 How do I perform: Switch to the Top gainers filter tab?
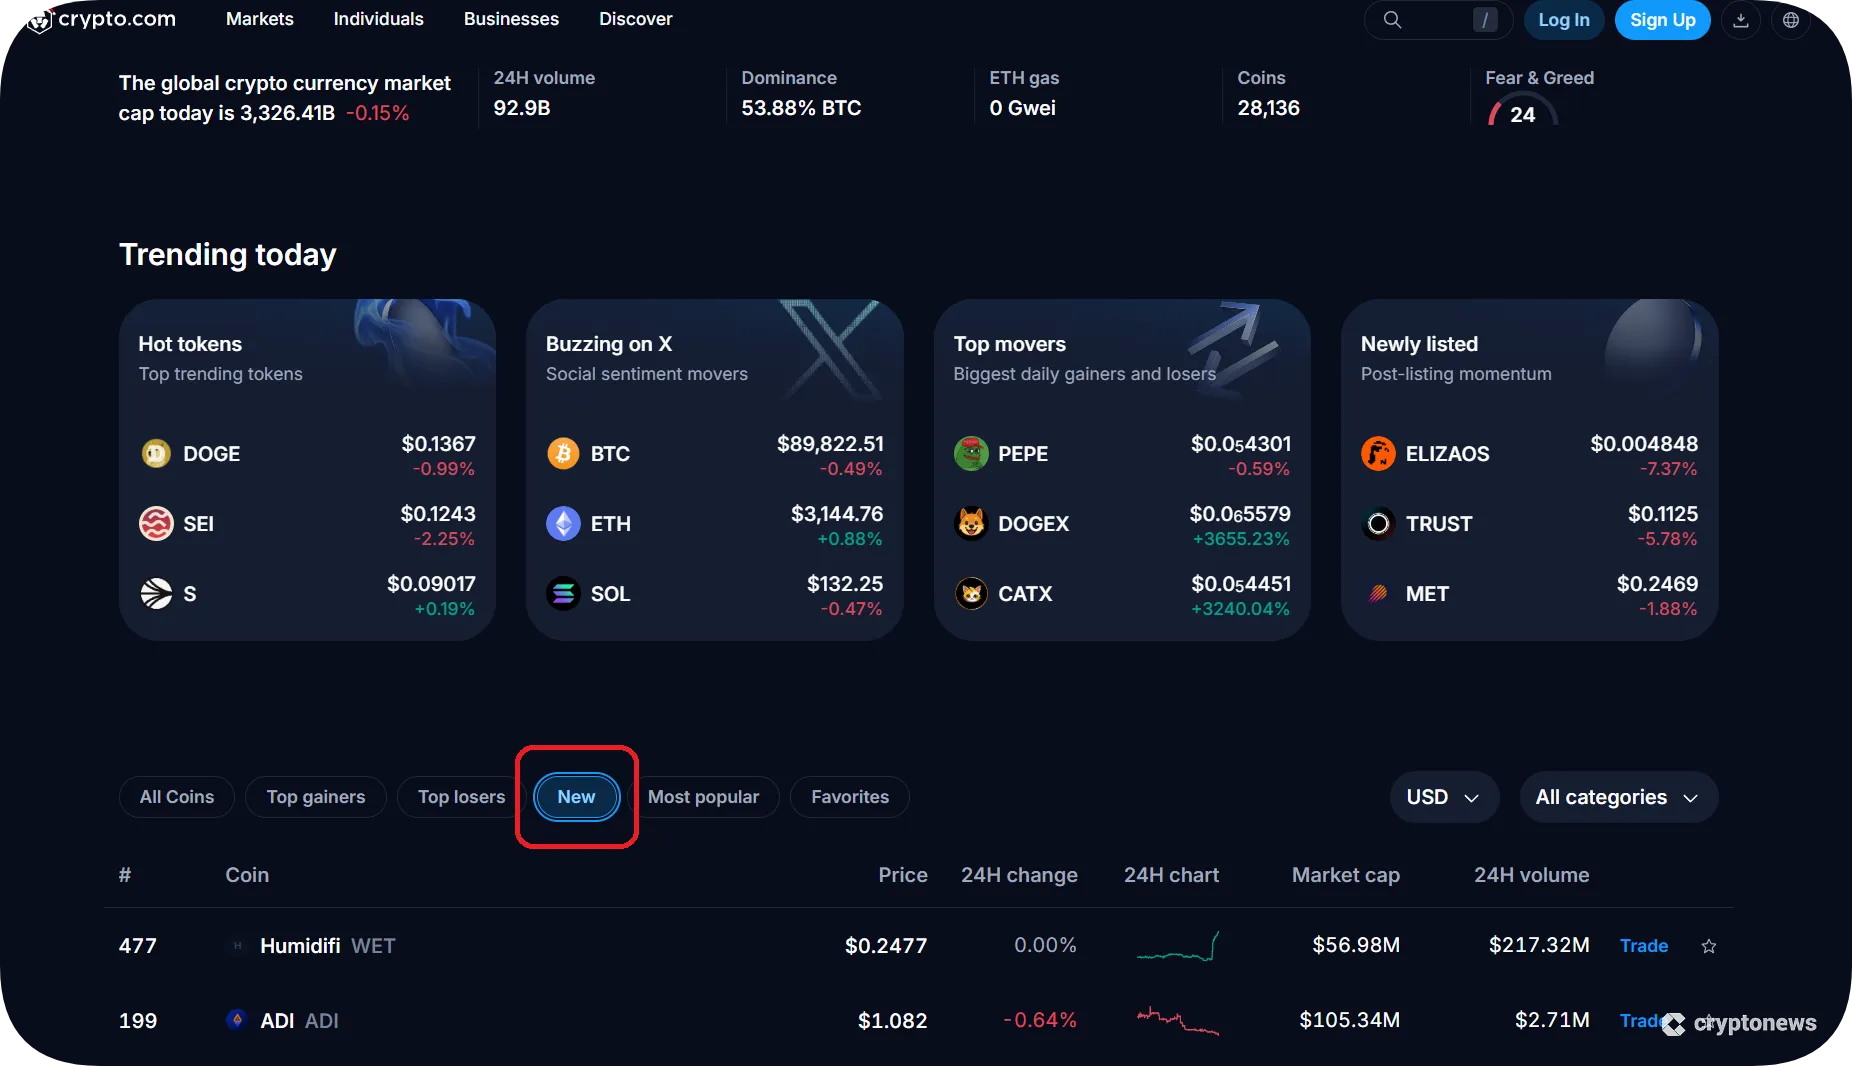(x=315, y=797)
